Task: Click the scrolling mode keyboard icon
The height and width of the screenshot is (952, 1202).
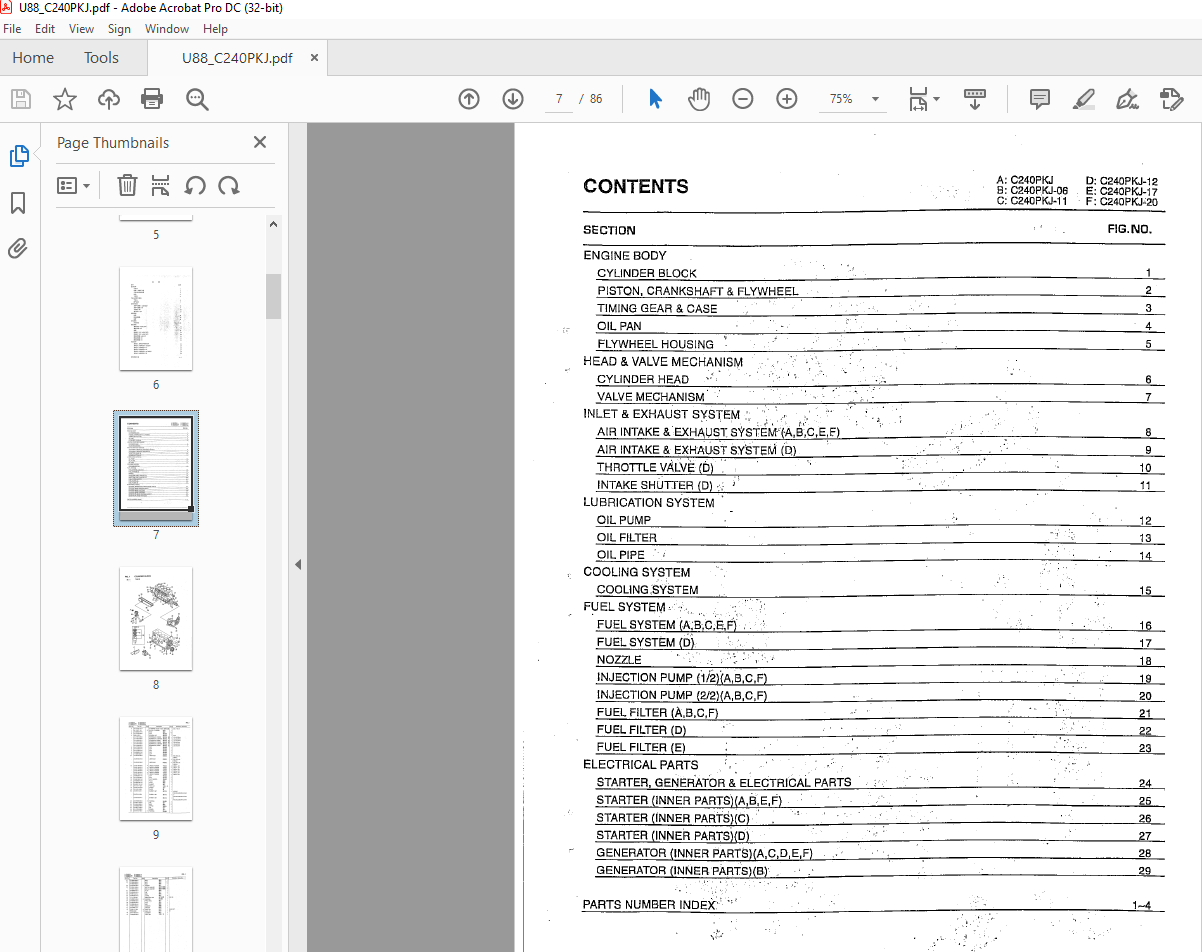Action: 975,99
